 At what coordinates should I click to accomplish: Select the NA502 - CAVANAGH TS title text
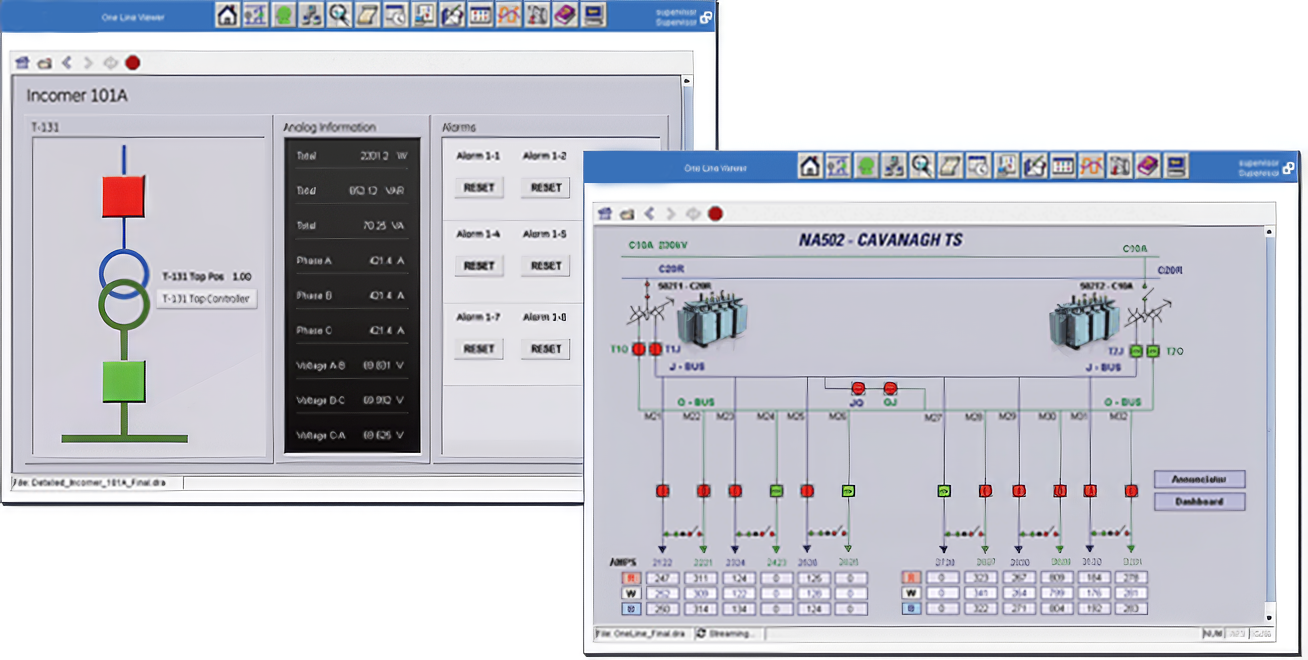point(880,240)
